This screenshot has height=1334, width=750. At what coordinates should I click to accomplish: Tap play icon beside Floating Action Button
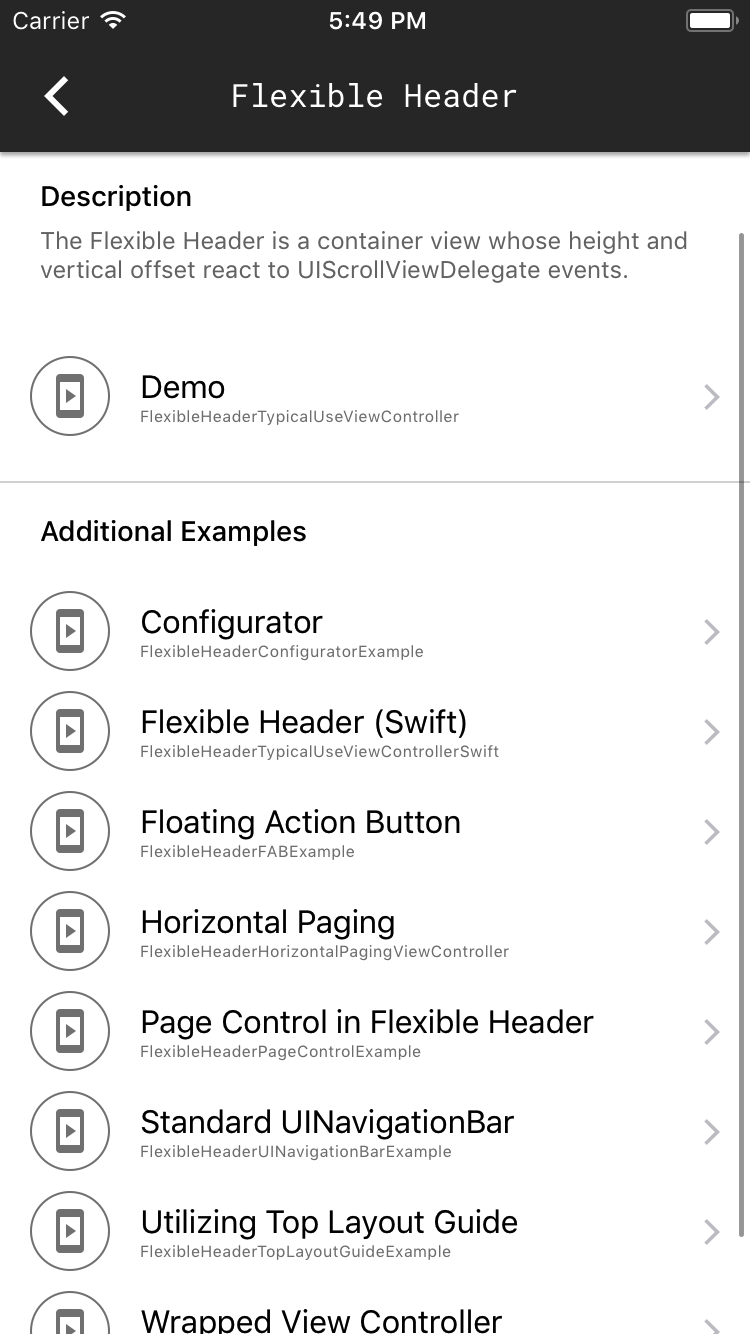tap(70, 831)
